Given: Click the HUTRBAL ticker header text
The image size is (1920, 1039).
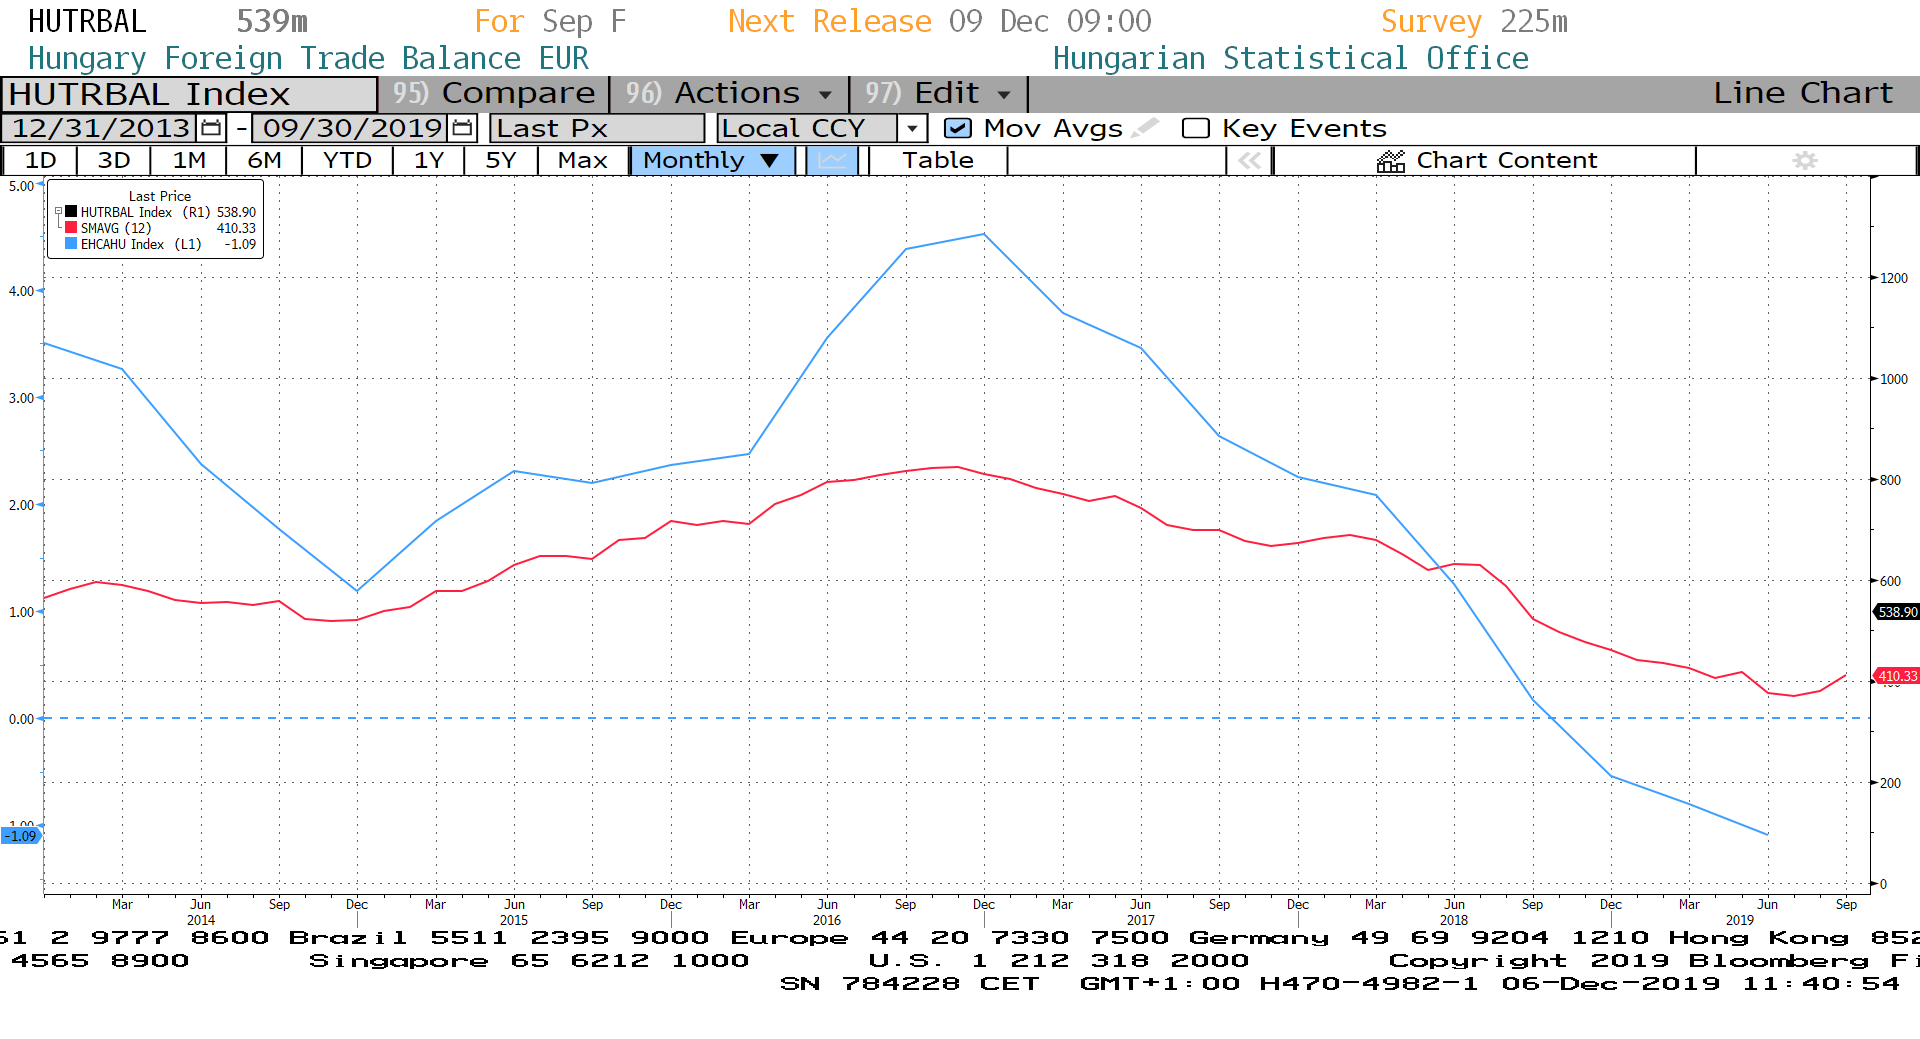Looking at the screenshot, I should [x=87, y=21].
